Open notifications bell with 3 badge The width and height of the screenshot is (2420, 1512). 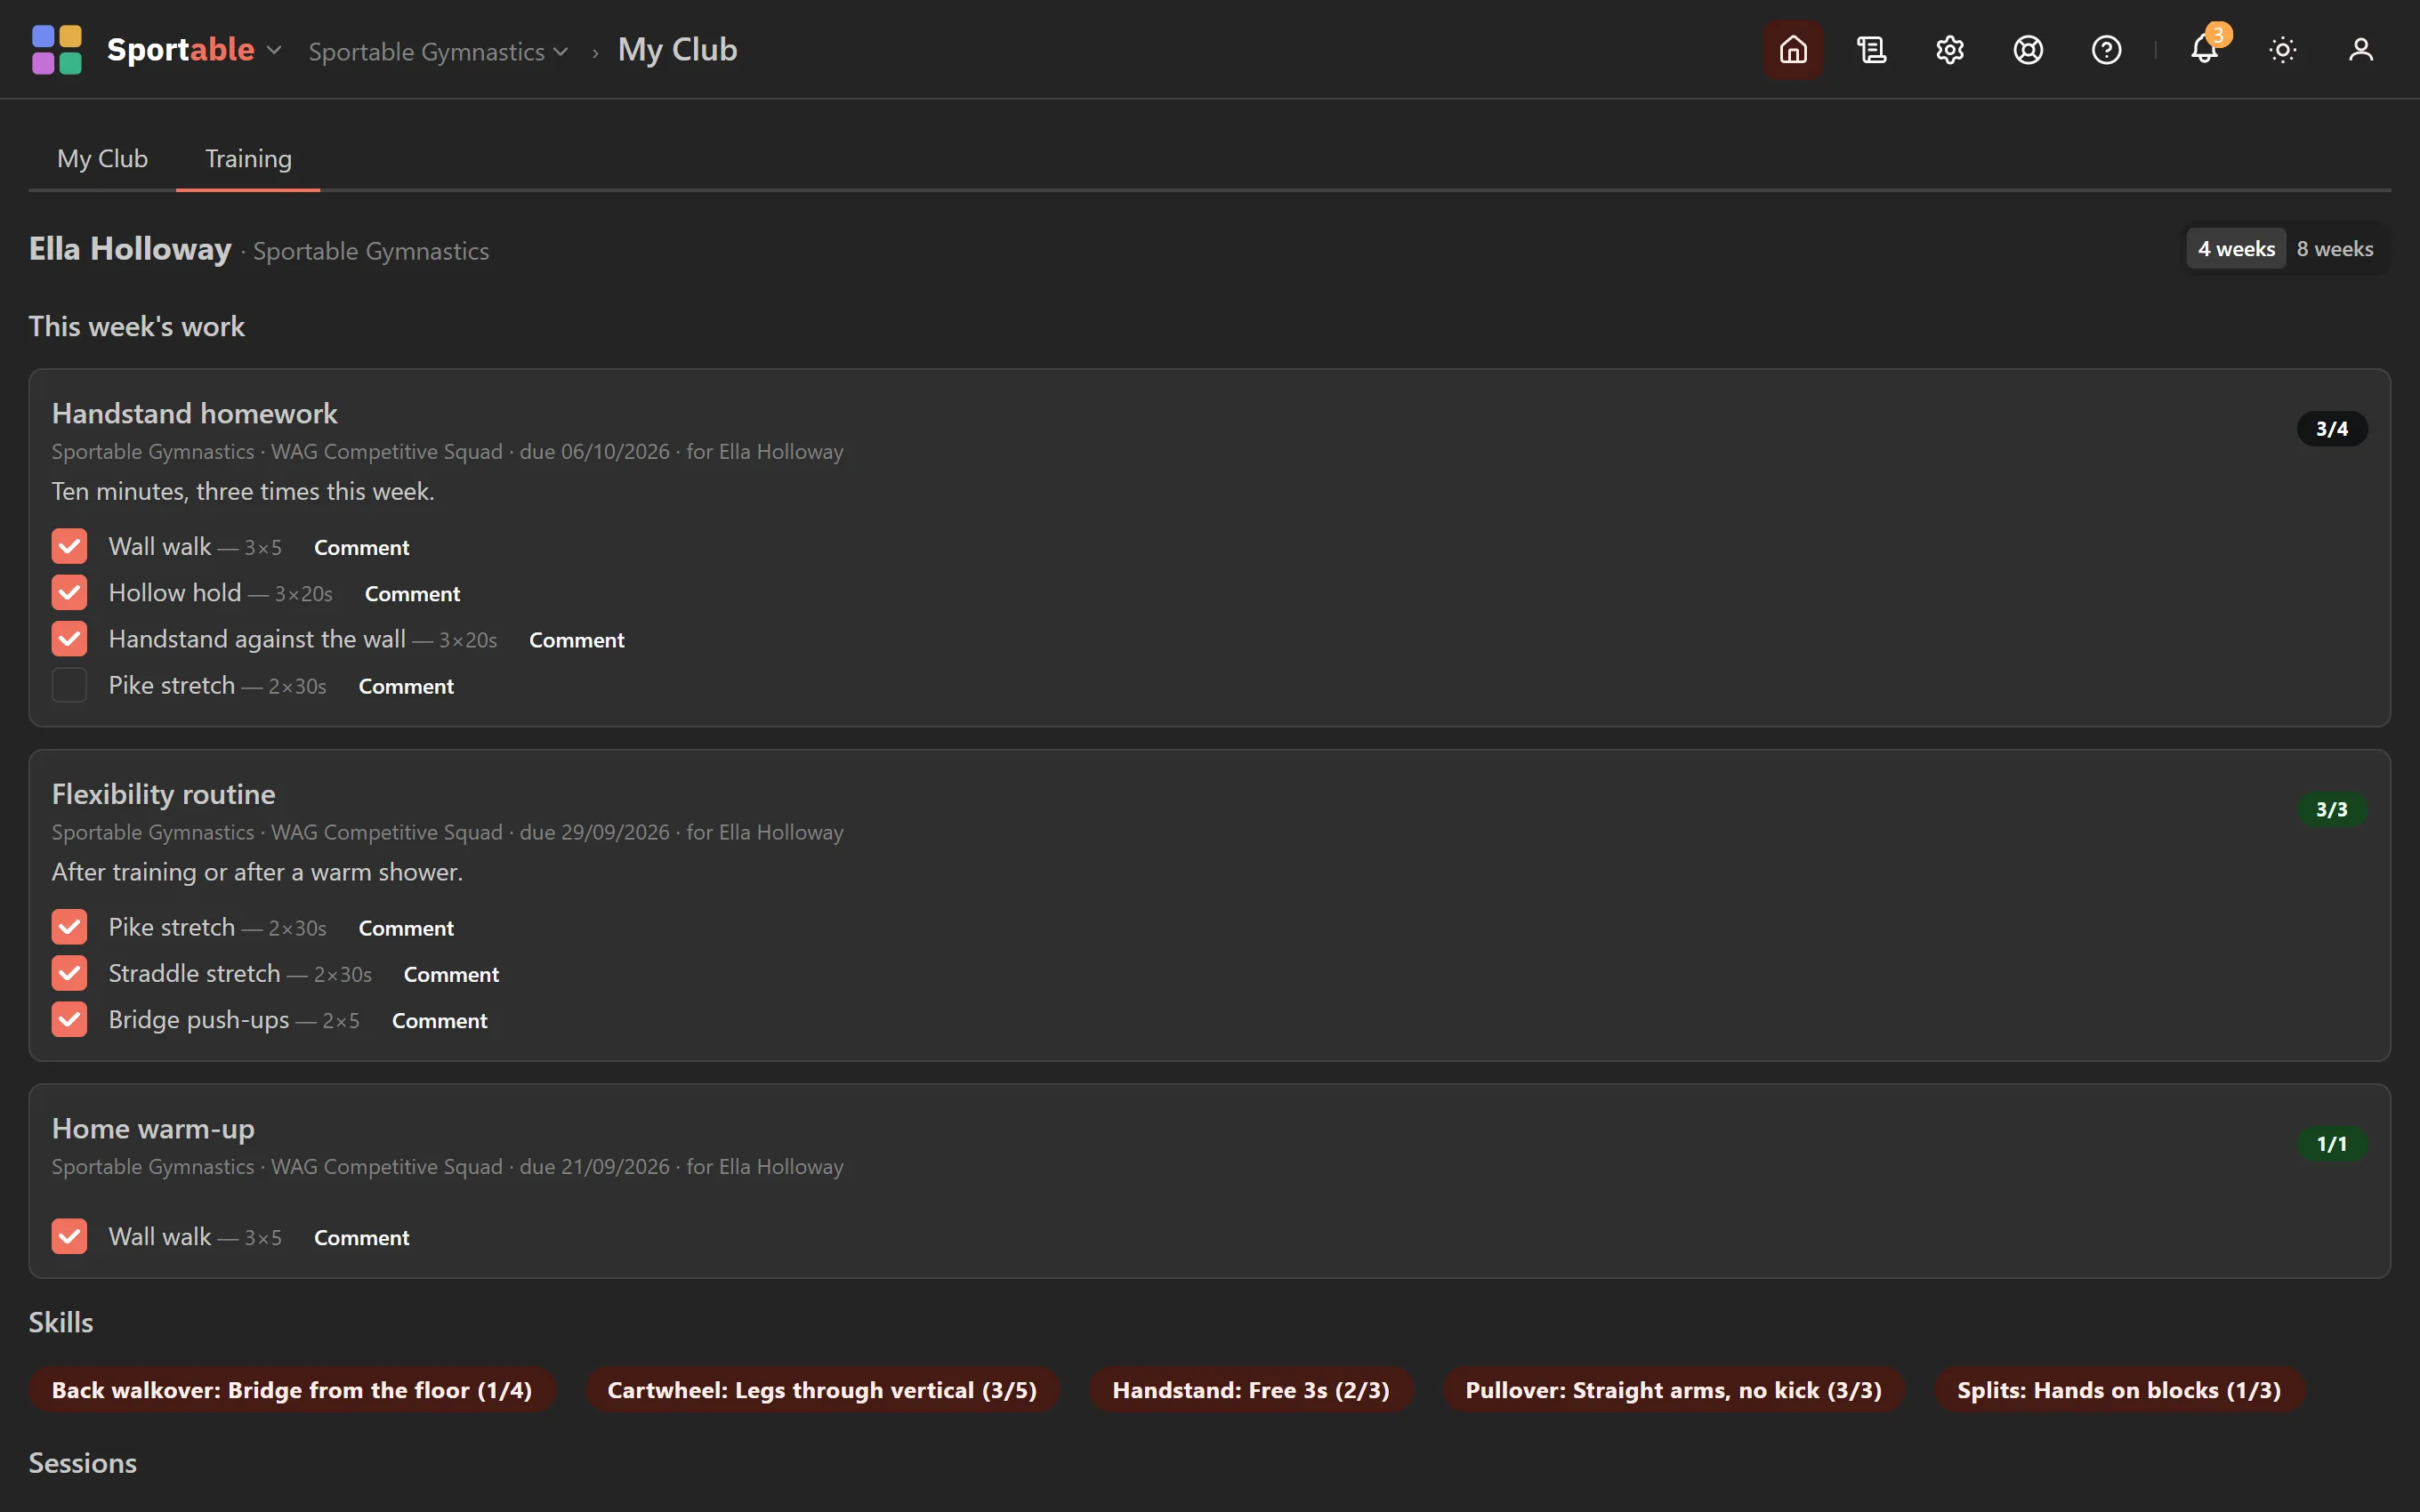2204,49
